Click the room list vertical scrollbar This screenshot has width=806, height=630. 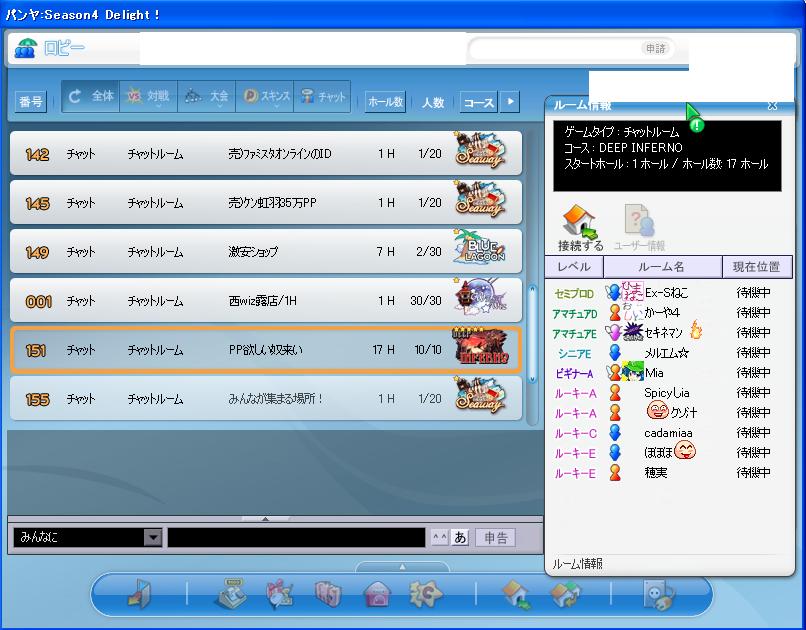coord(533,334)
